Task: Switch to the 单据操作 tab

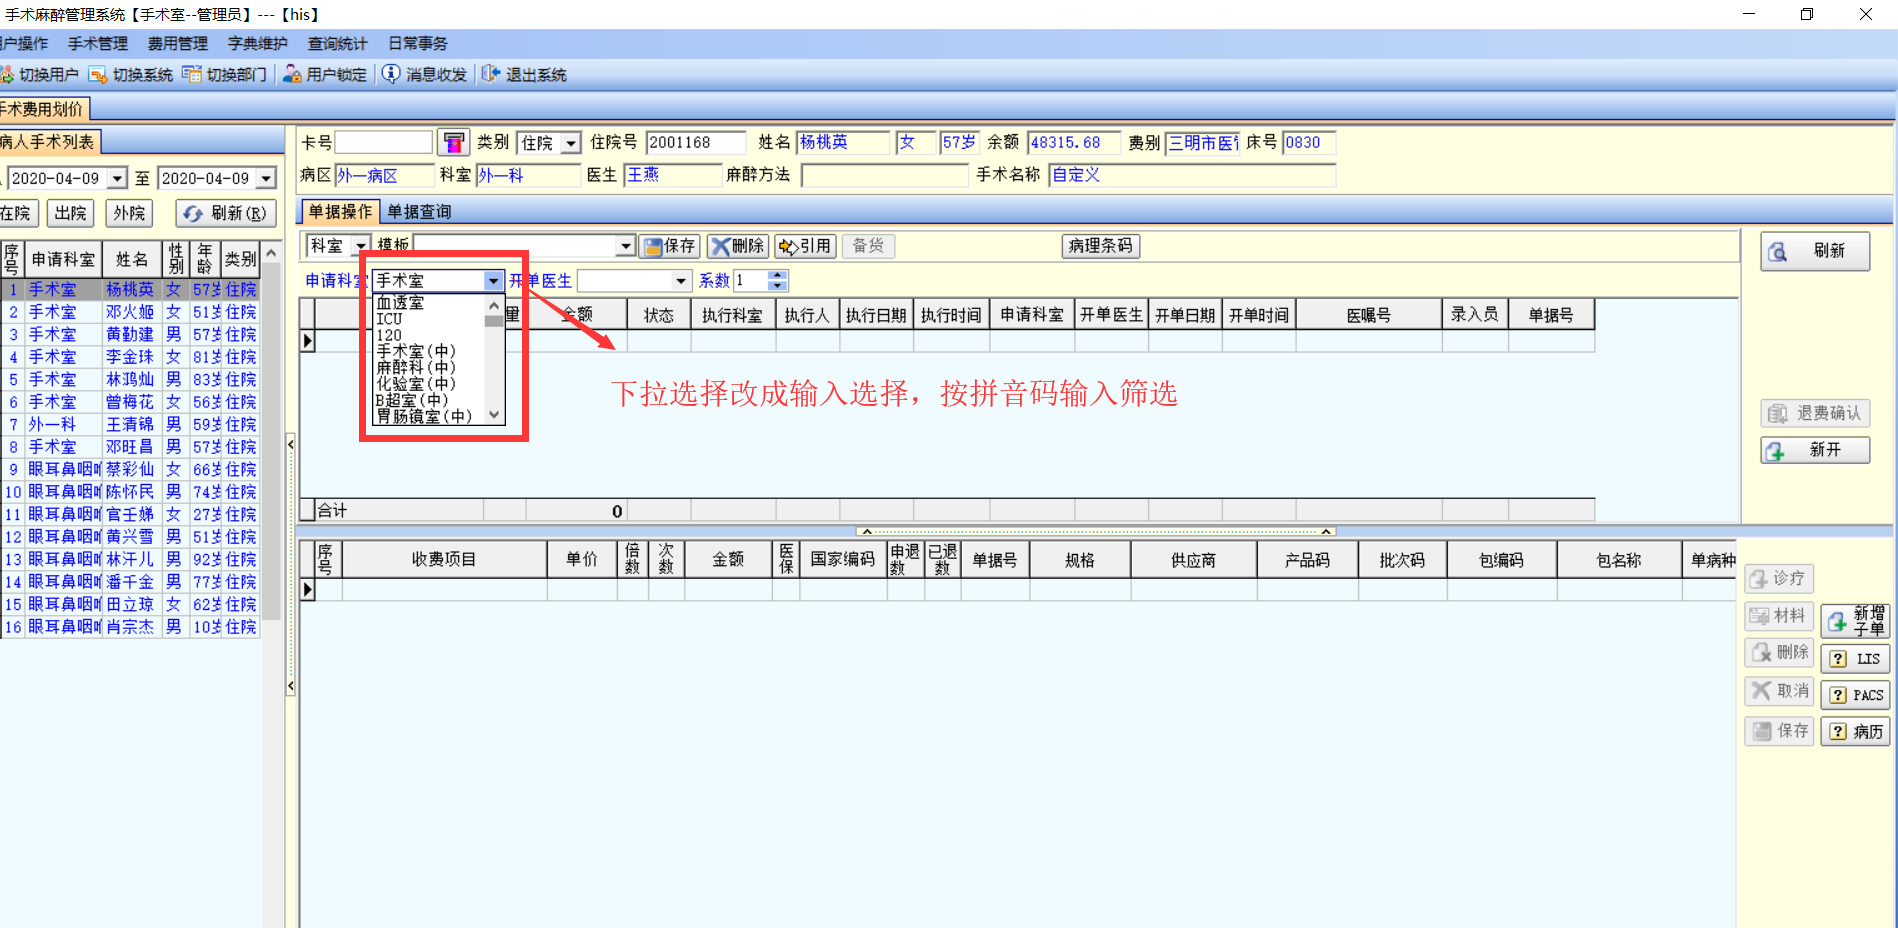Action: click(340, 212)
